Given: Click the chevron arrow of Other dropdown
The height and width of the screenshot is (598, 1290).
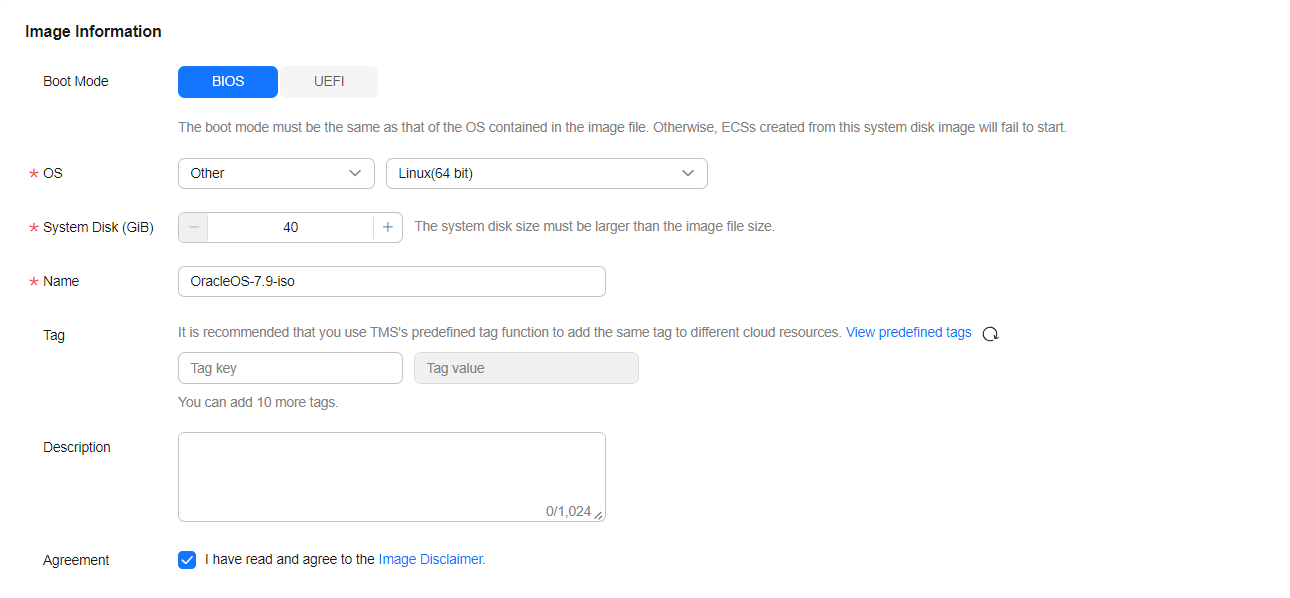Looking at the screenshot, I should [x=355, y=173].
